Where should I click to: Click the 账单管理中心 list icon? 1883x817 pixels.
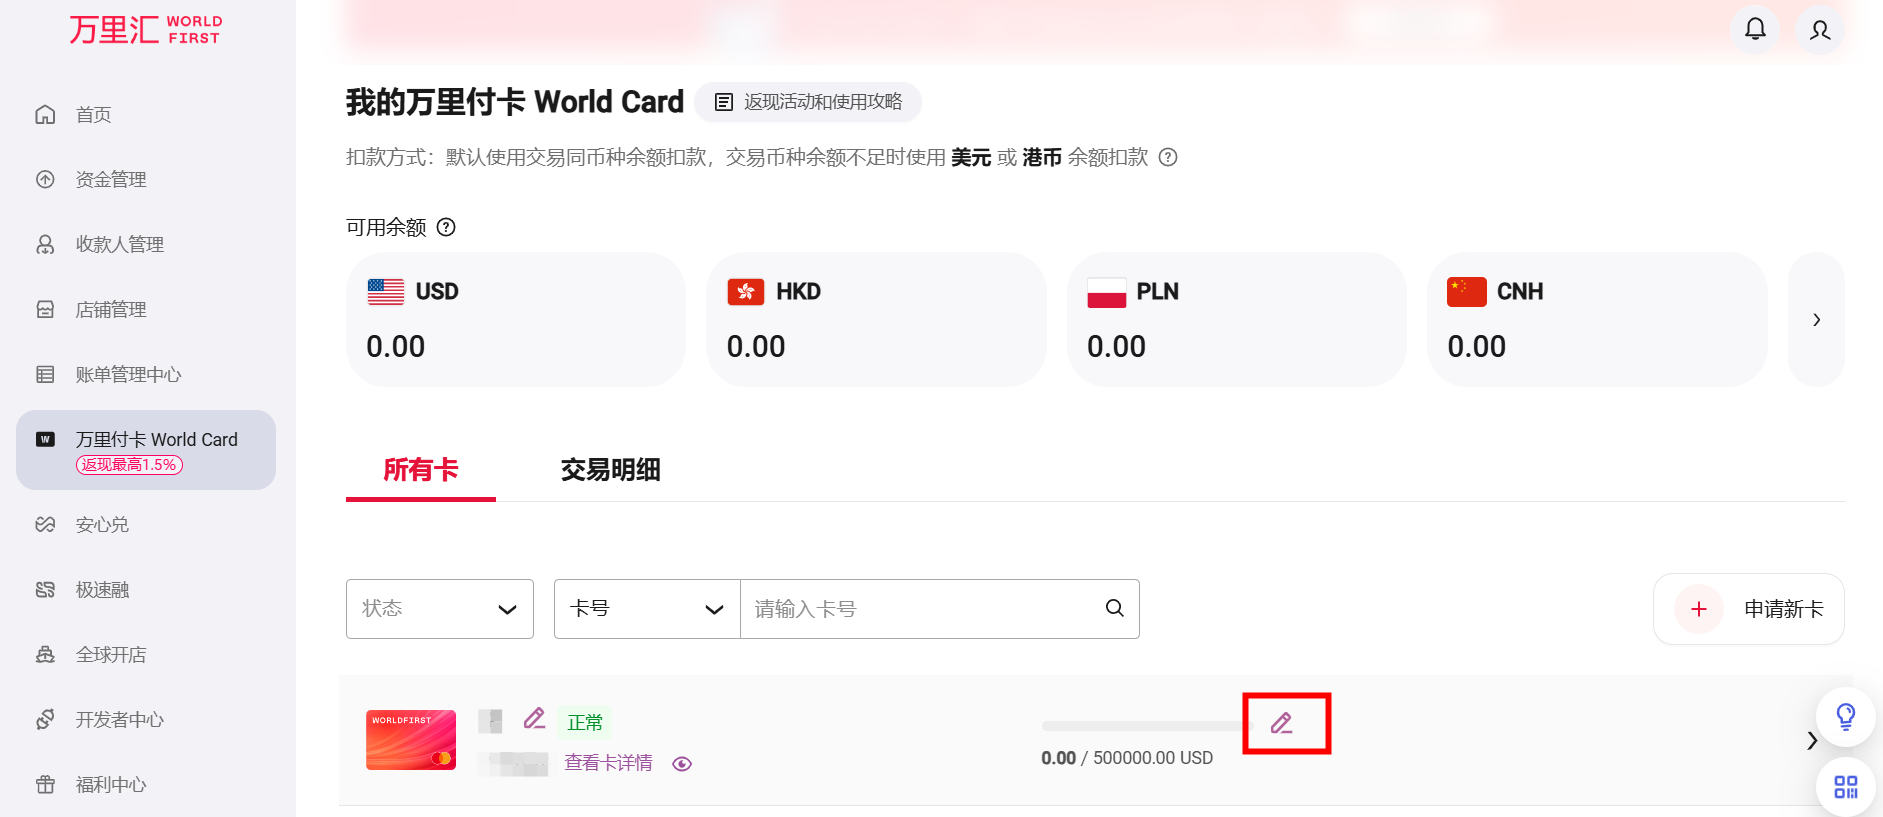click(45, 374)
